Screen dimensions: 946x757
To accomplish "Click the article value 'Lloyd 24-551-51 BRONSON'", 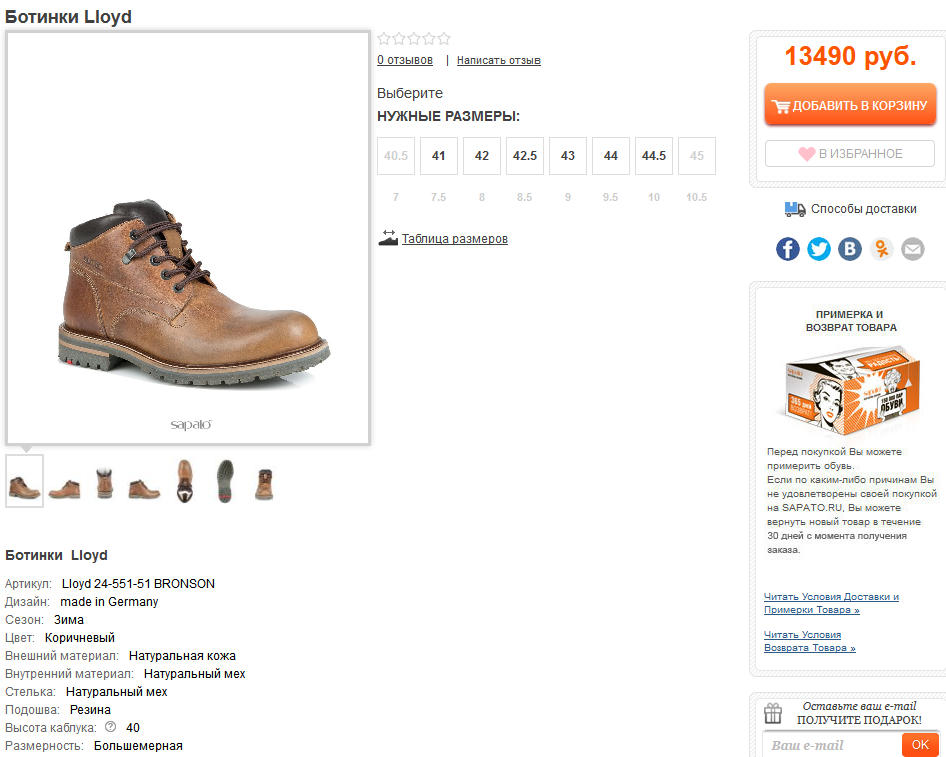I will (x=138, y=584).
